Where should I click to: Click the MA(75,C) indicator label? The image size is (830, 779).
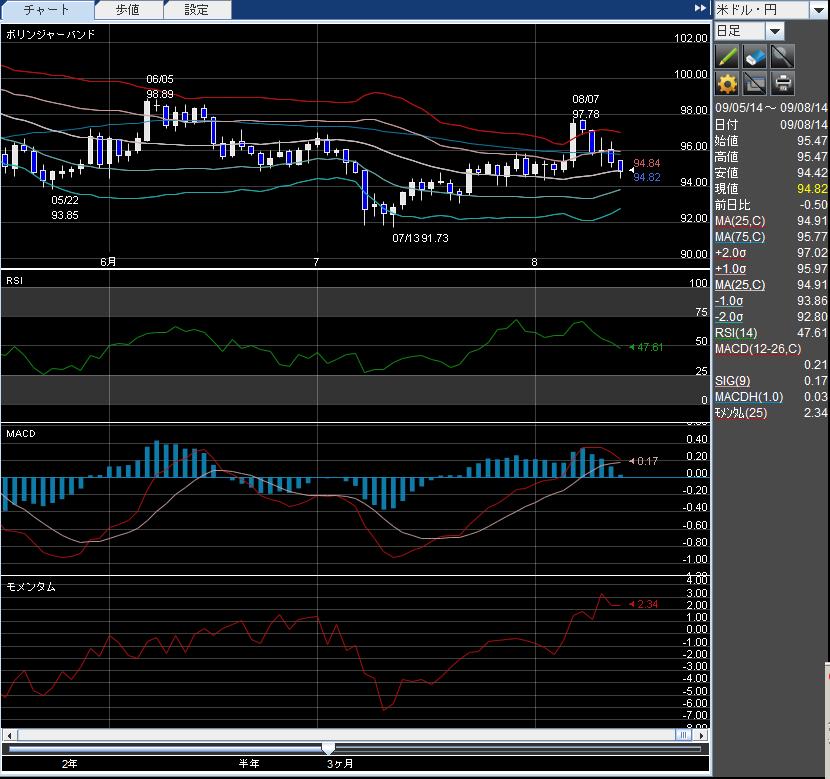click(741, 237)
